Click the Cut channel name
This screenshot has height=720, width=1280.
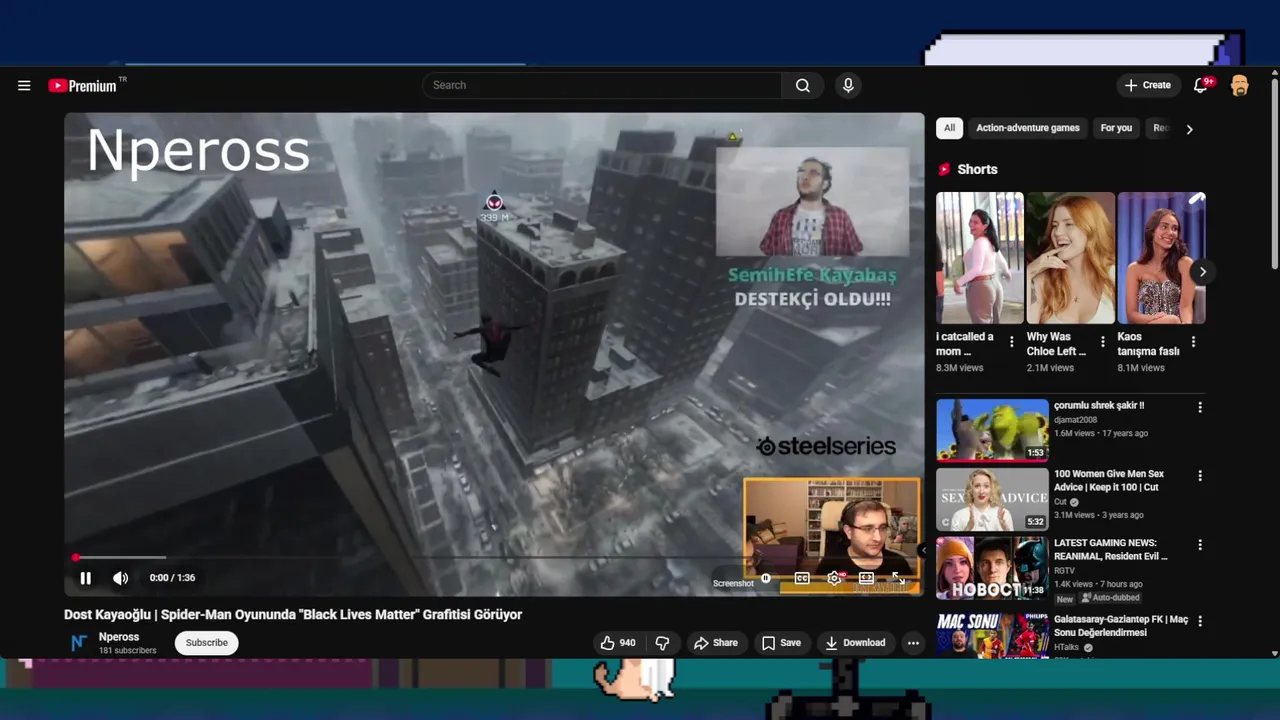coord(1060,502)
